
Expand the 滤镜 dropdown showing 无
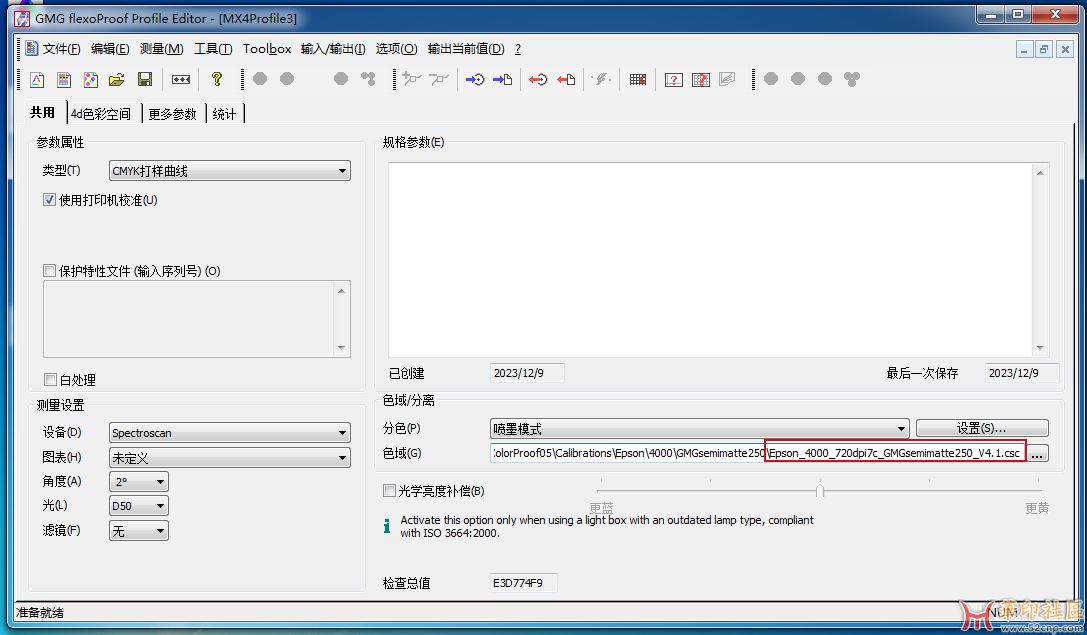pos(139,531)
